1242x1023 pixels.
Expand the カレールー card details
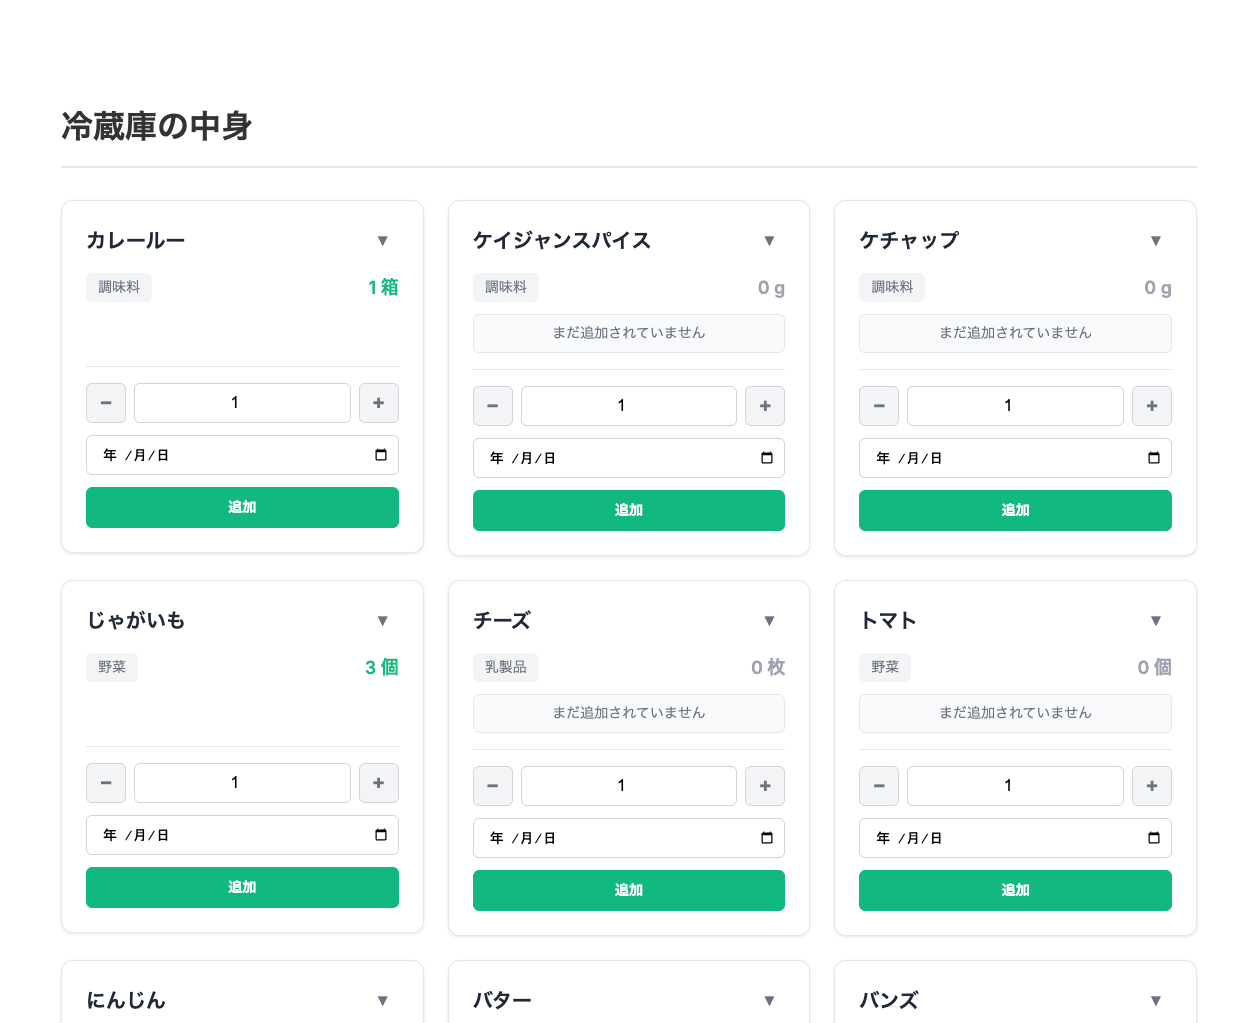pyautogui.click(x=382, y=241)
